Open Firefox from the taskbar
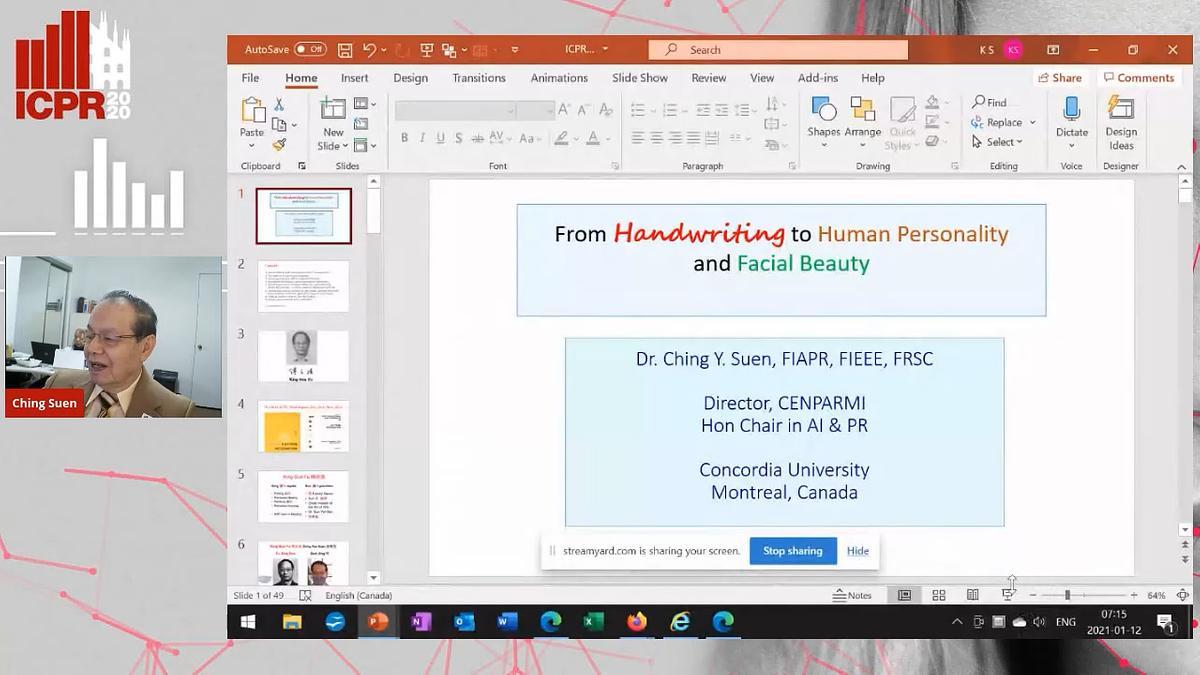 pos(637,622)
